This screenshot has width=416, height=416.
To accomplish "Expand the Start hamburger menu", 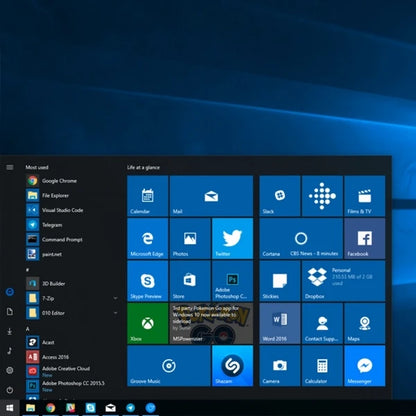I will pos(10,167).
